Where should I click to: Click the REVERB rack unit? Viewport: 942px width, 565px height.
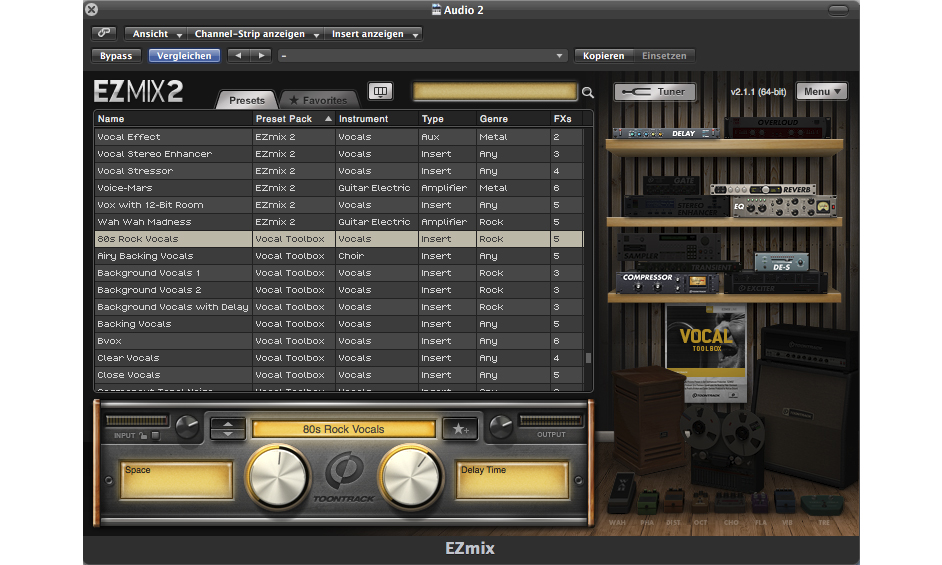tap(763, 189)
